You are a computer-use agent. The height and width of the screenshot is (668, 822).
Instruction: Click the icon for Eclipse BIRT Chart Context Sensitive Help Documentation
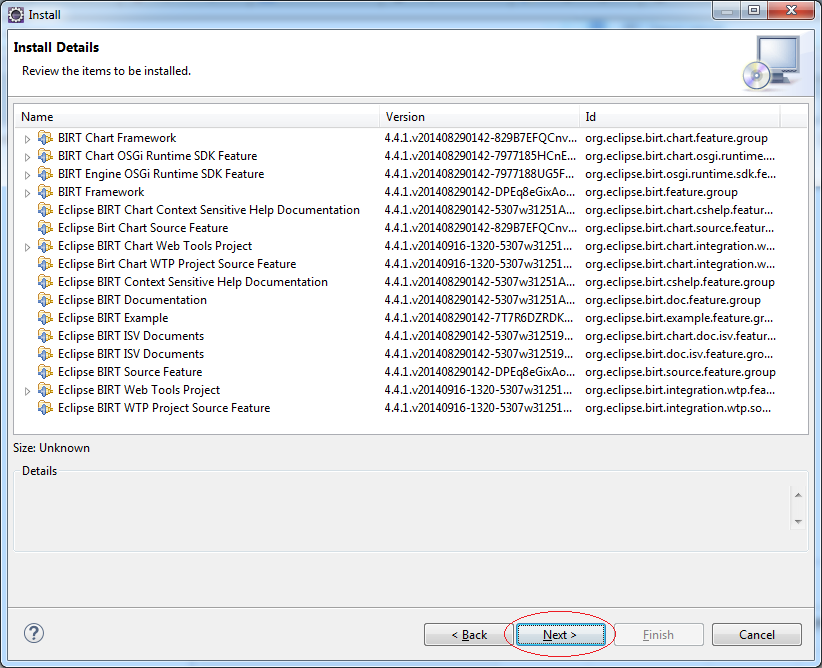coord(45,210)
